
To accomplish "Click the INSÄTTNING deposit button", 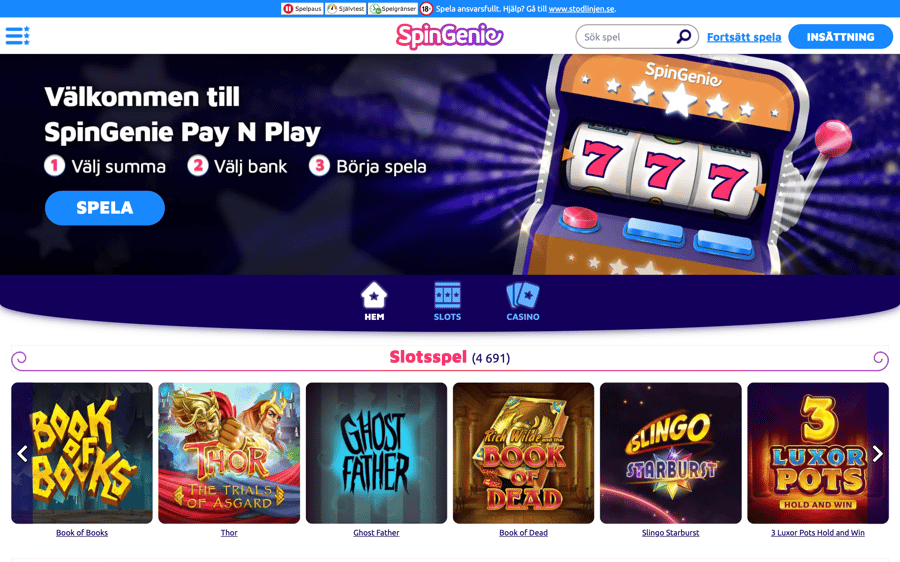I will coord(840,37).
